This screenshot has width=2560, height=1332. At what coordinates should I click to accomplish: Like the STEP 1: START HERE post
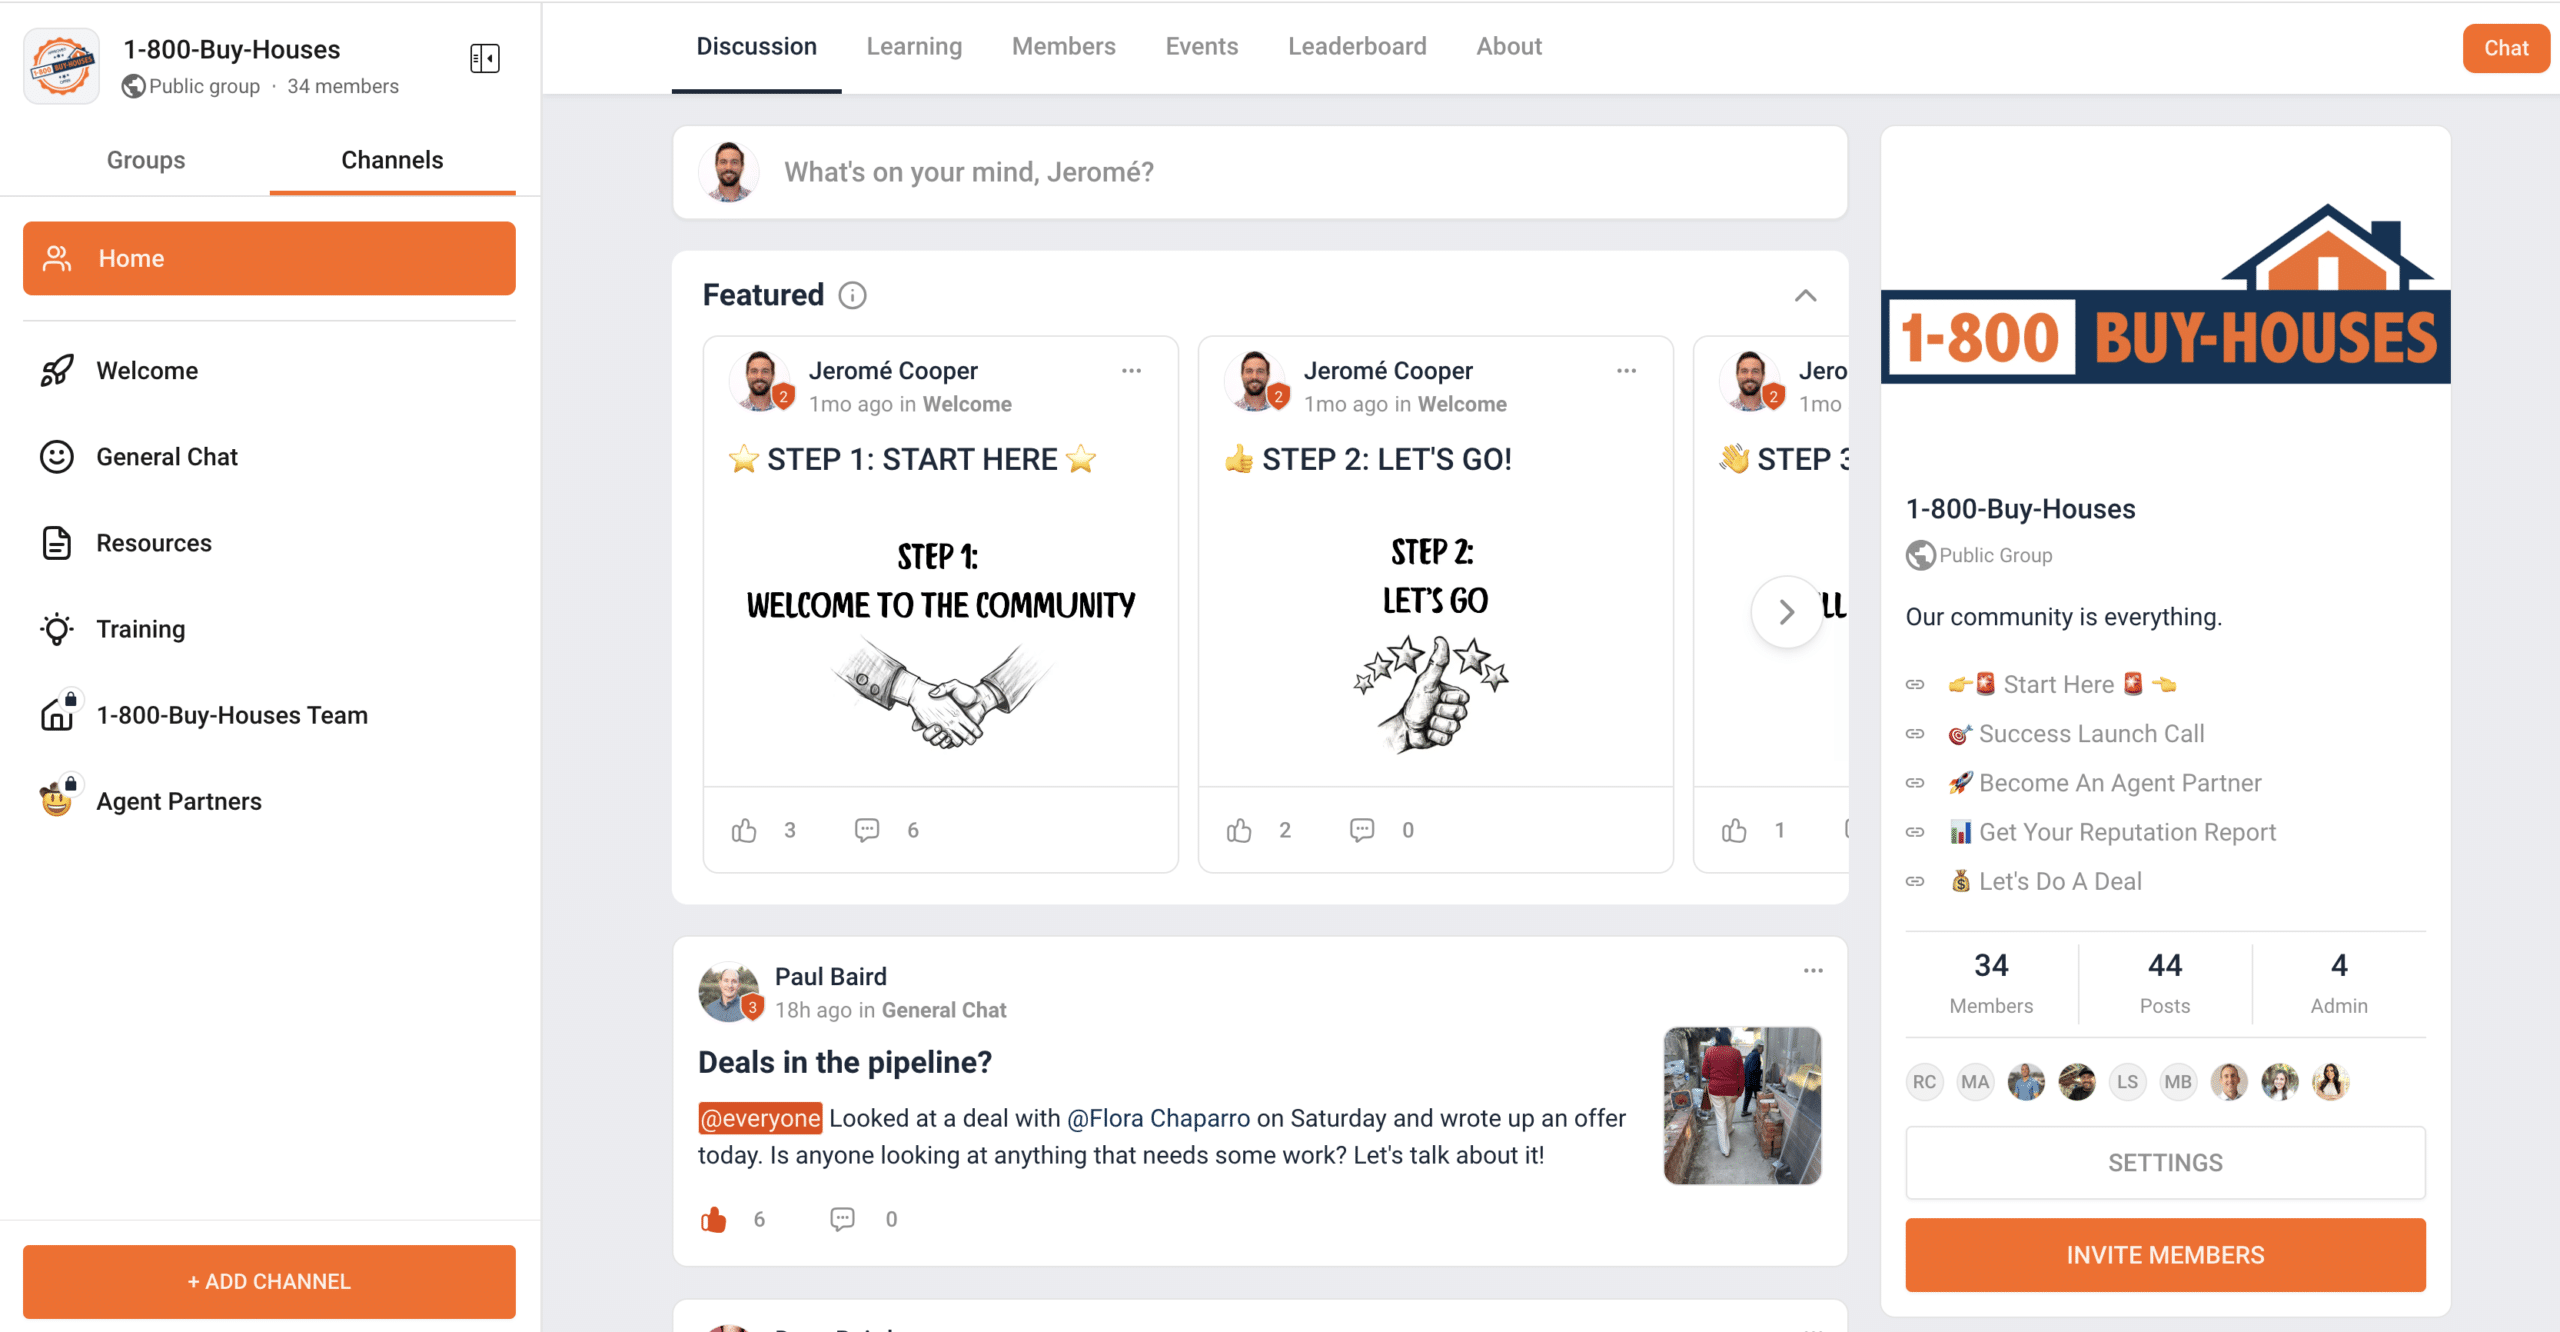(744, 830)
